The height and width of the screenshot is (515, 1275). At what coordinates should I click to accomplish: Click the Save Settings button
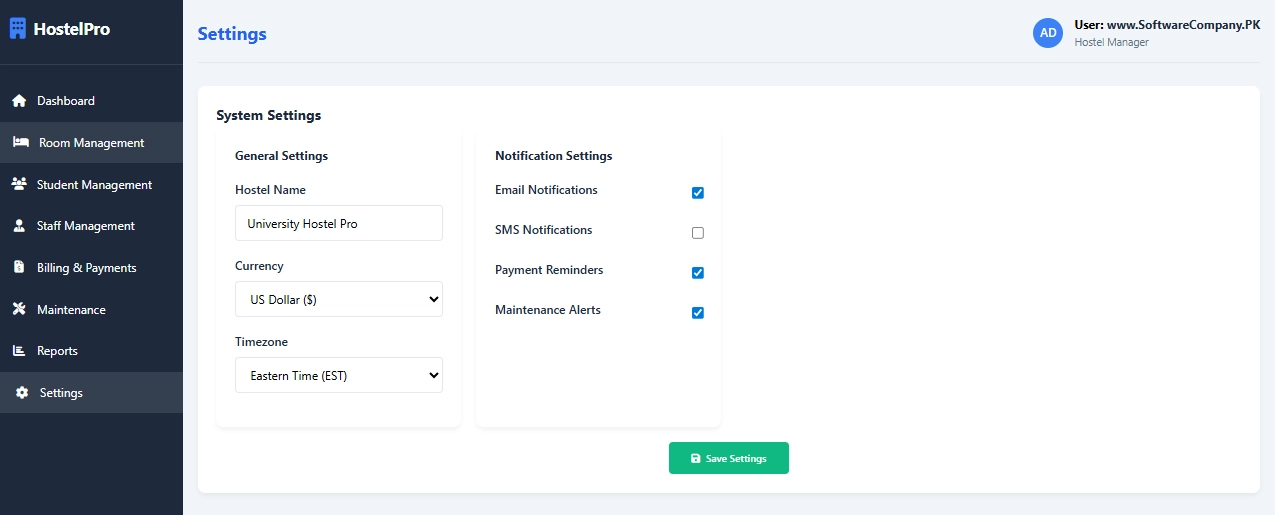[729, 458]
